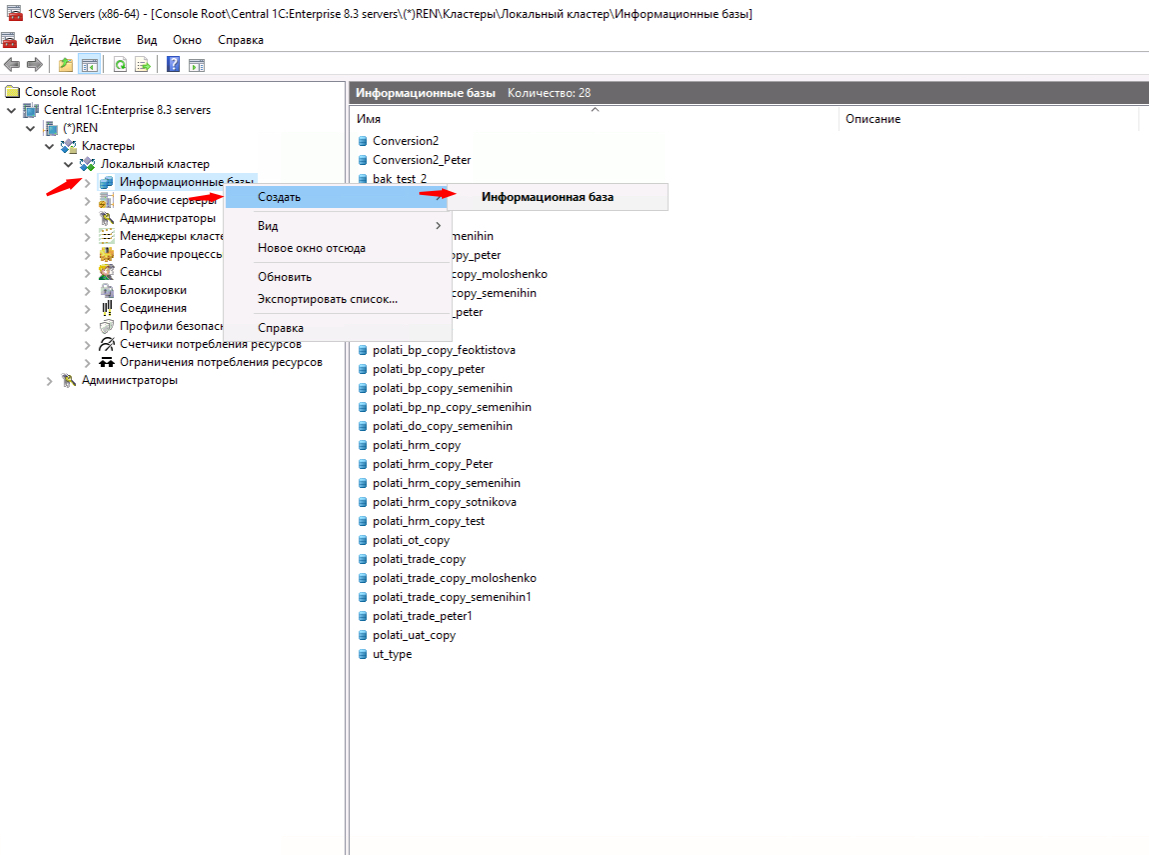Click the Описание column header
Viewport: 1149px width, 855px height.
(x=989, y=119)
